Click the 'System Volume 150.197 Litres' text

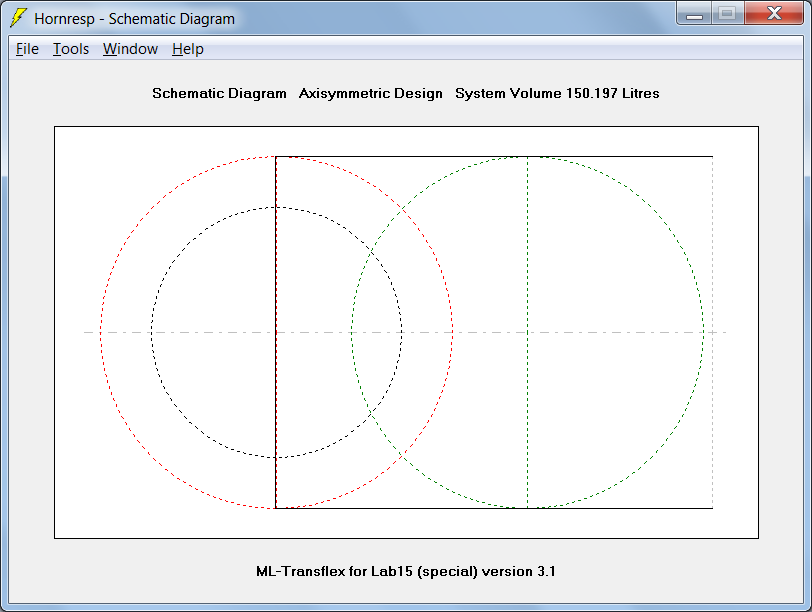point(557,93)
